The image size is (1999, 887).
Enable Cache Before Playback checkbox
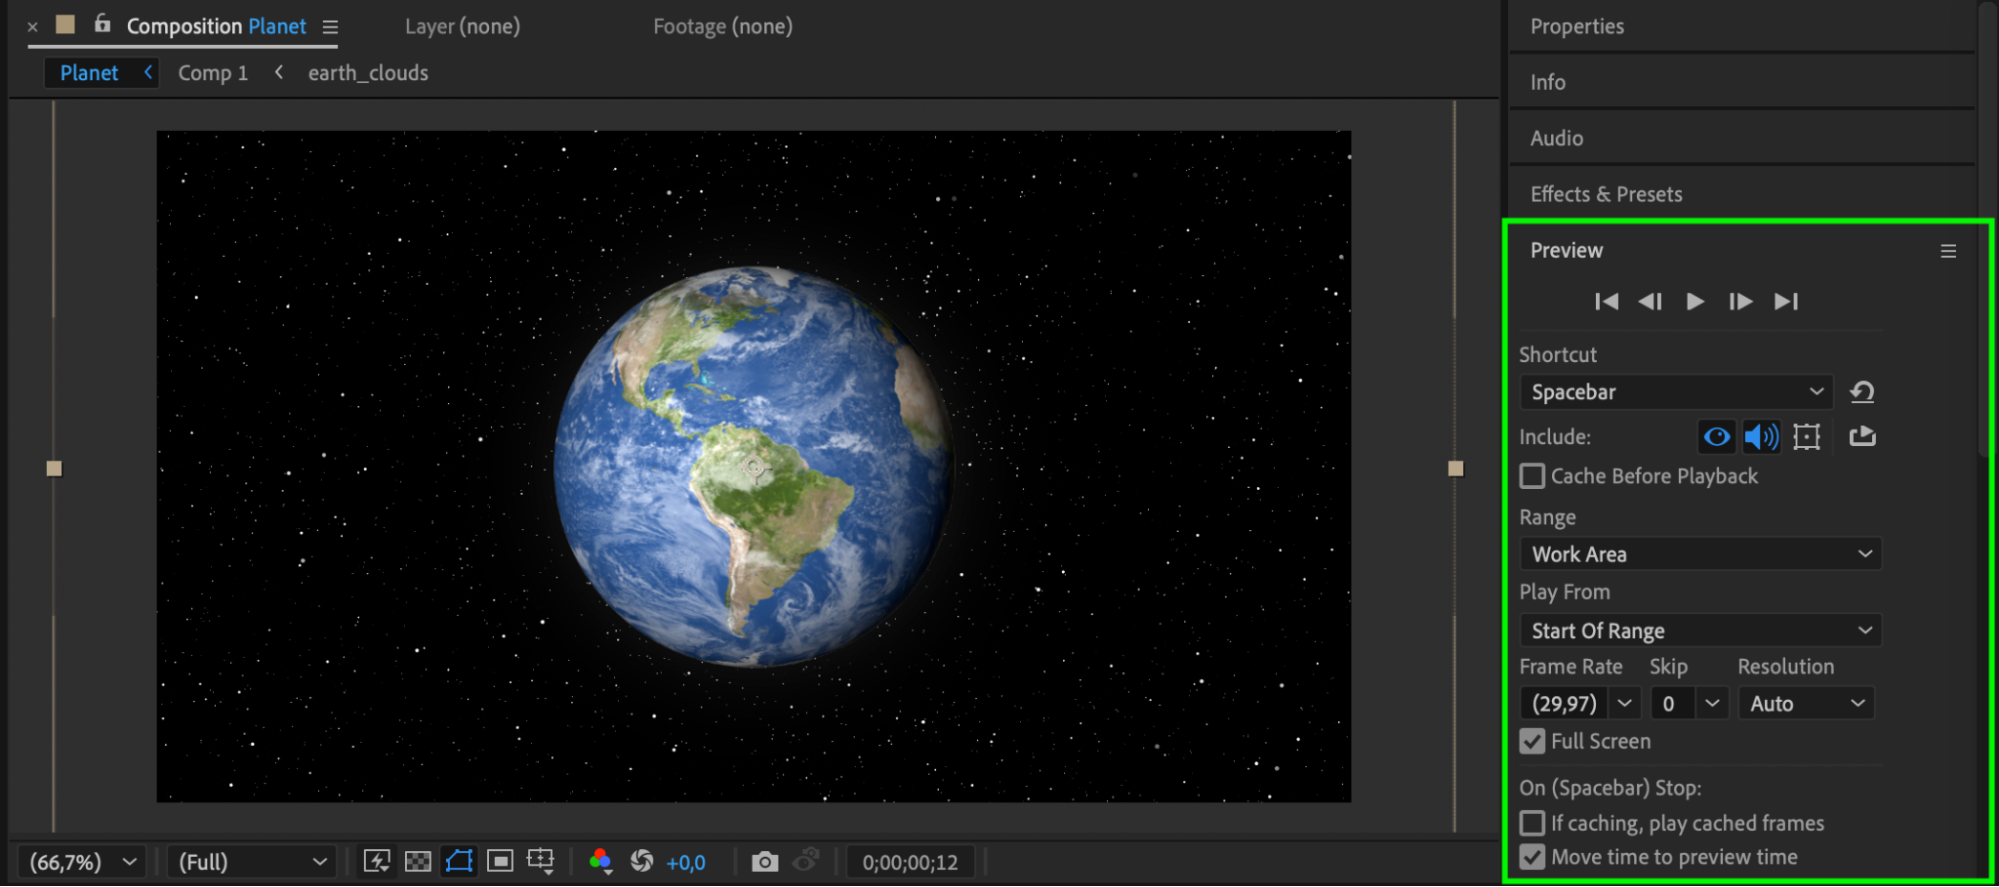(1532, 476)
